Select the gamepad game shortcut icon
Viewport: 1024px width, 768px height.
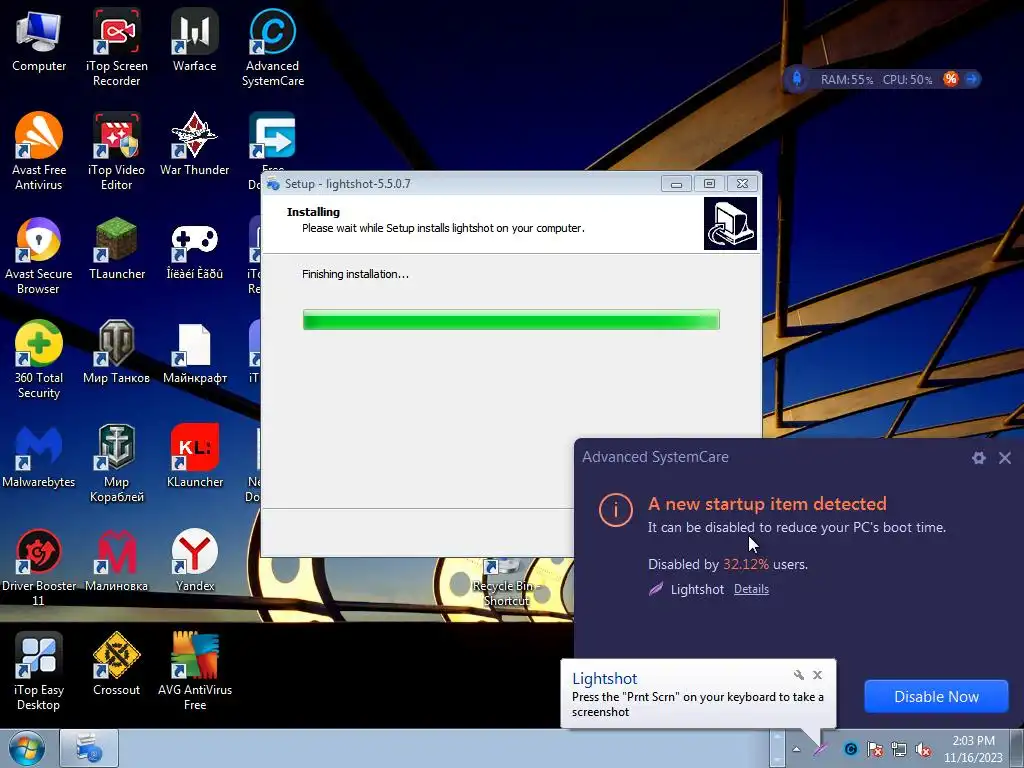pos(194,249)
